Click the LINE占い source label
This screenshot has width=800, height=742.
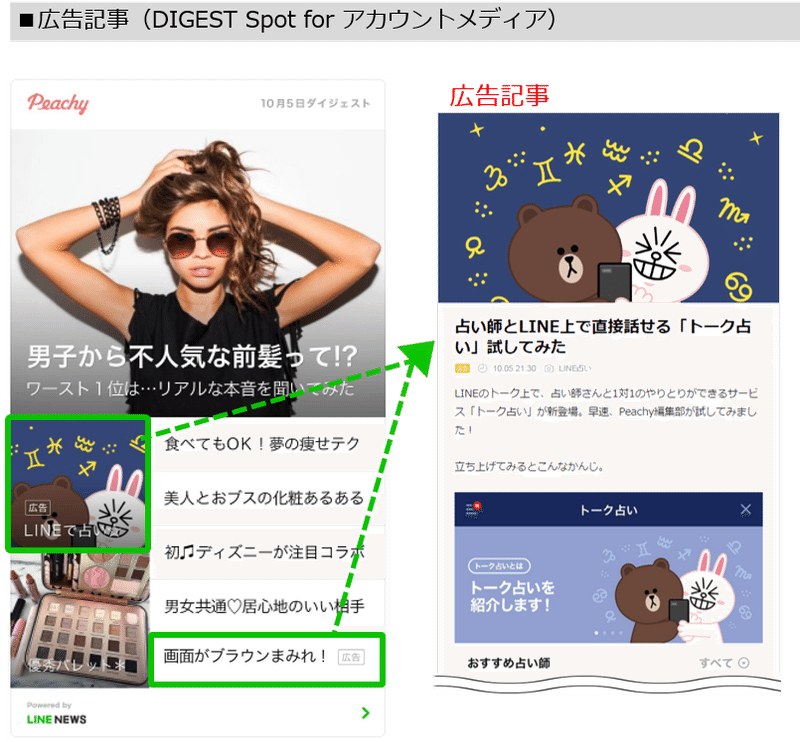point(575,368)
